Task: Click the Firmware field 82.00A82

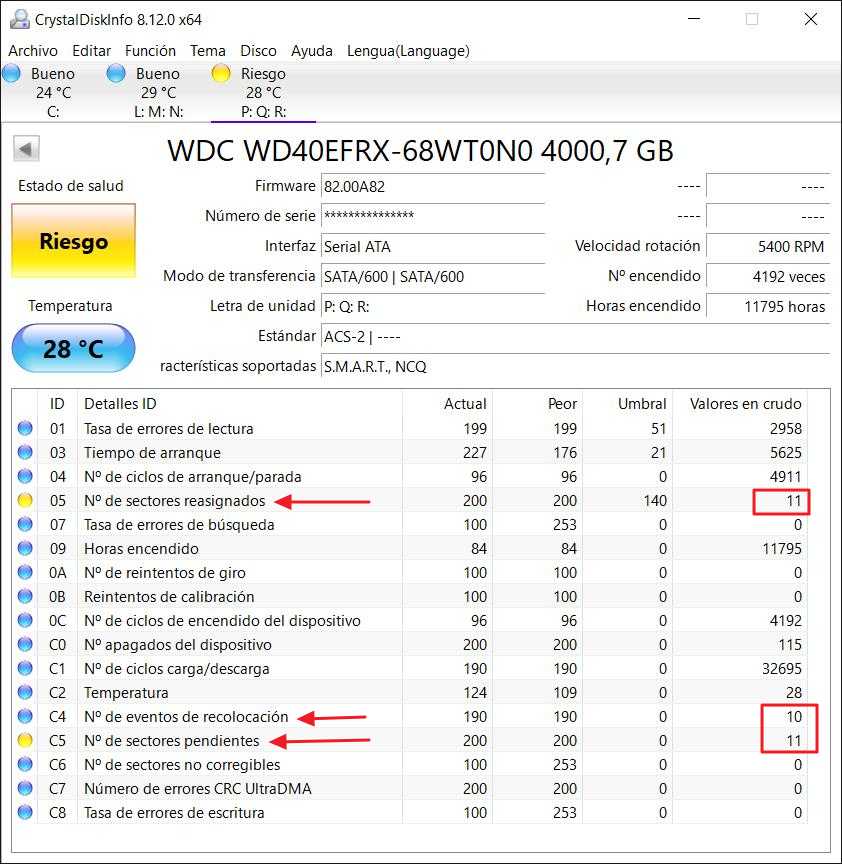Action: pos(433,186)
